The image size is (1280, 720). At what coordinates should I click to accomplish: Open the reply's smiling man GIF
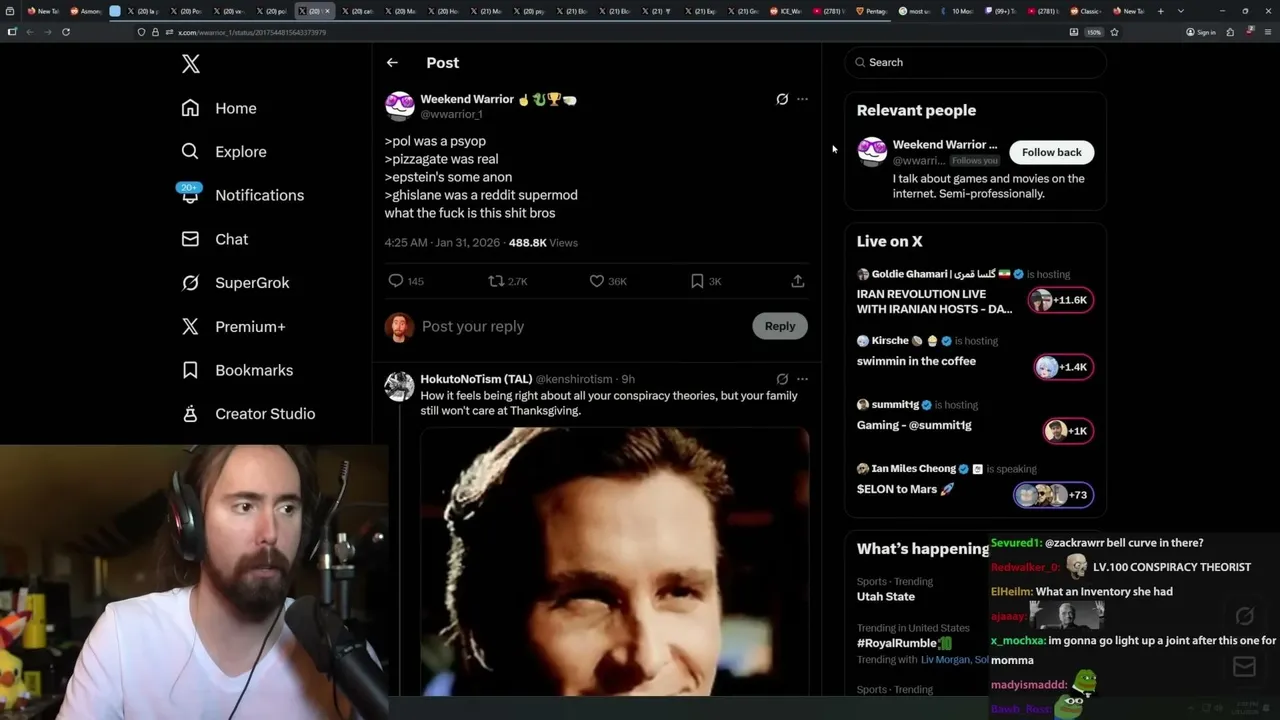(614, 561)
